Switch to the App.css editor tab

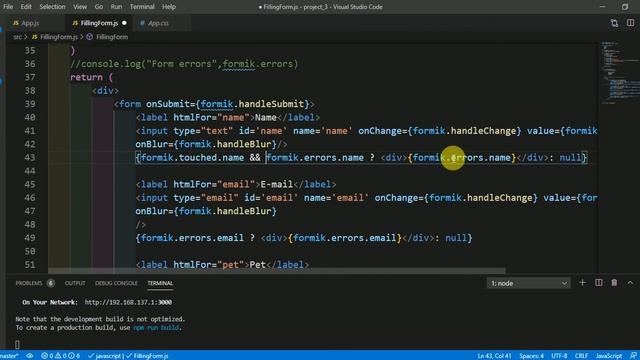158,23
